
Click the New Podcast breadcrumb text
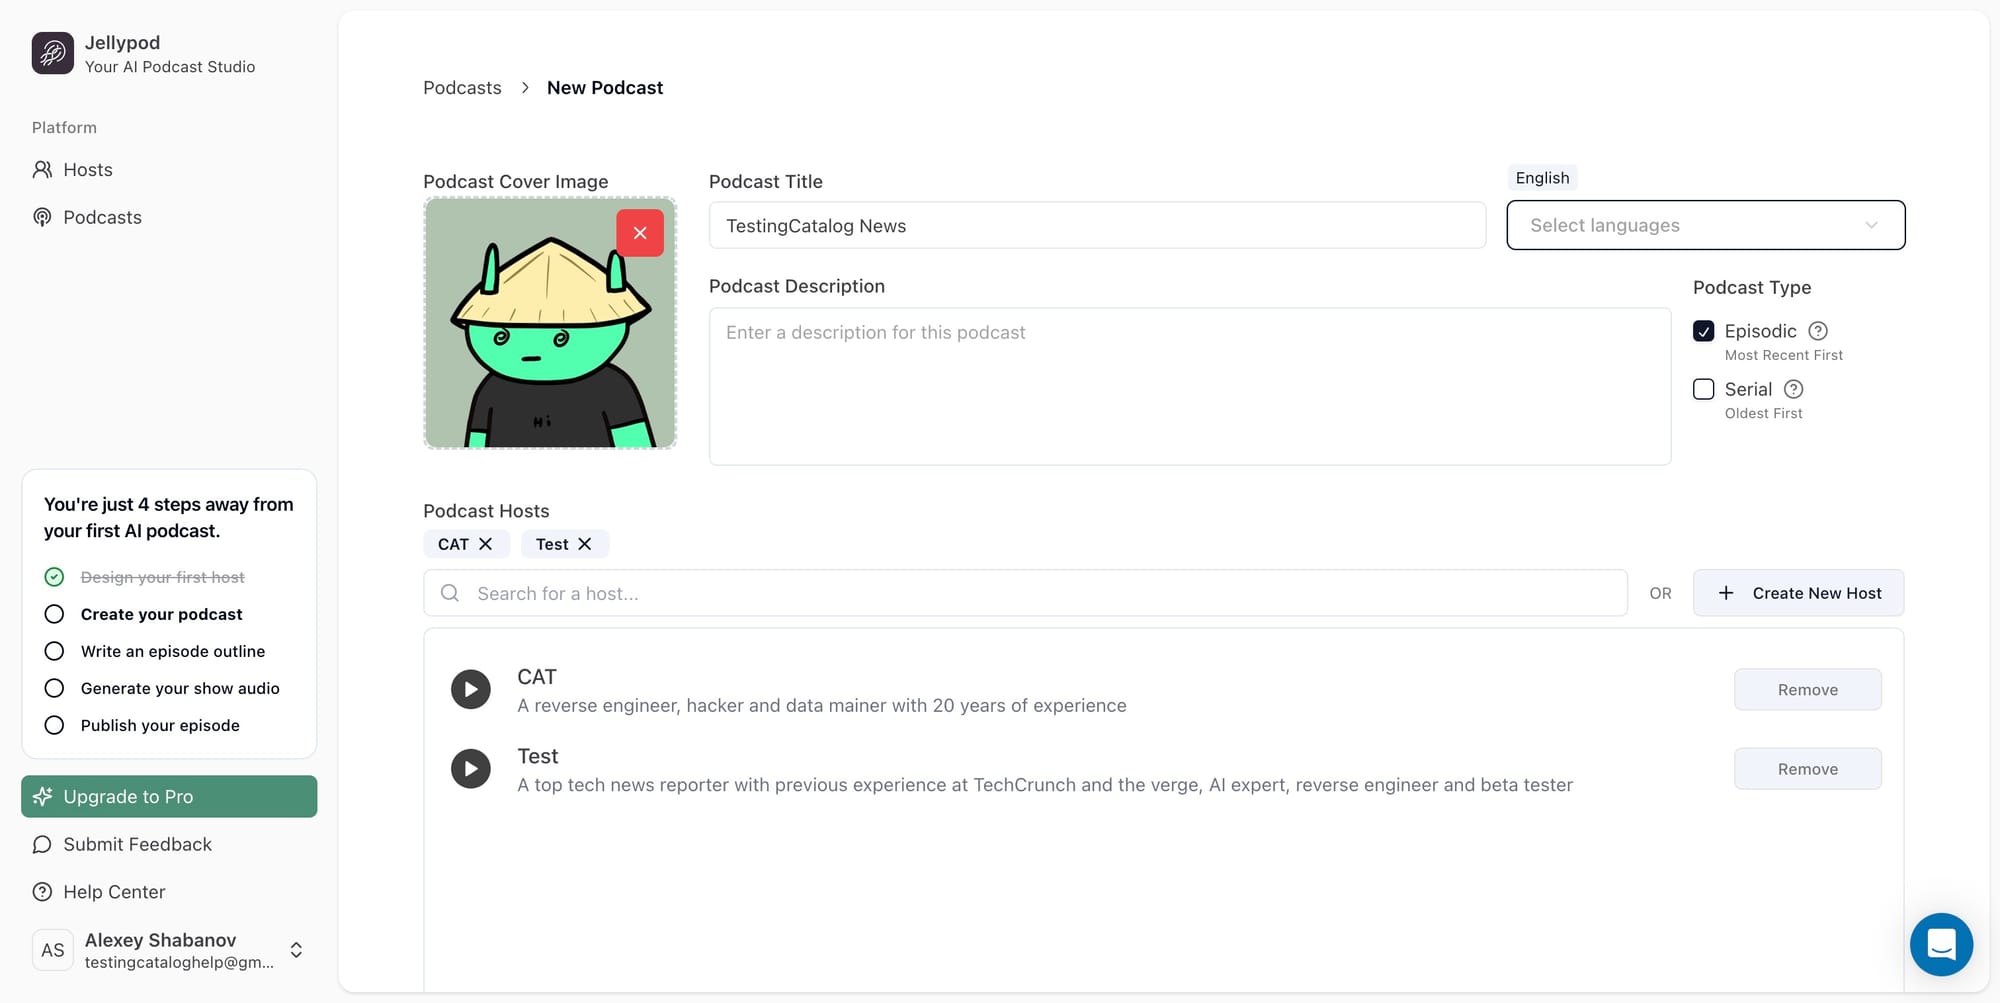pos(605,88)
